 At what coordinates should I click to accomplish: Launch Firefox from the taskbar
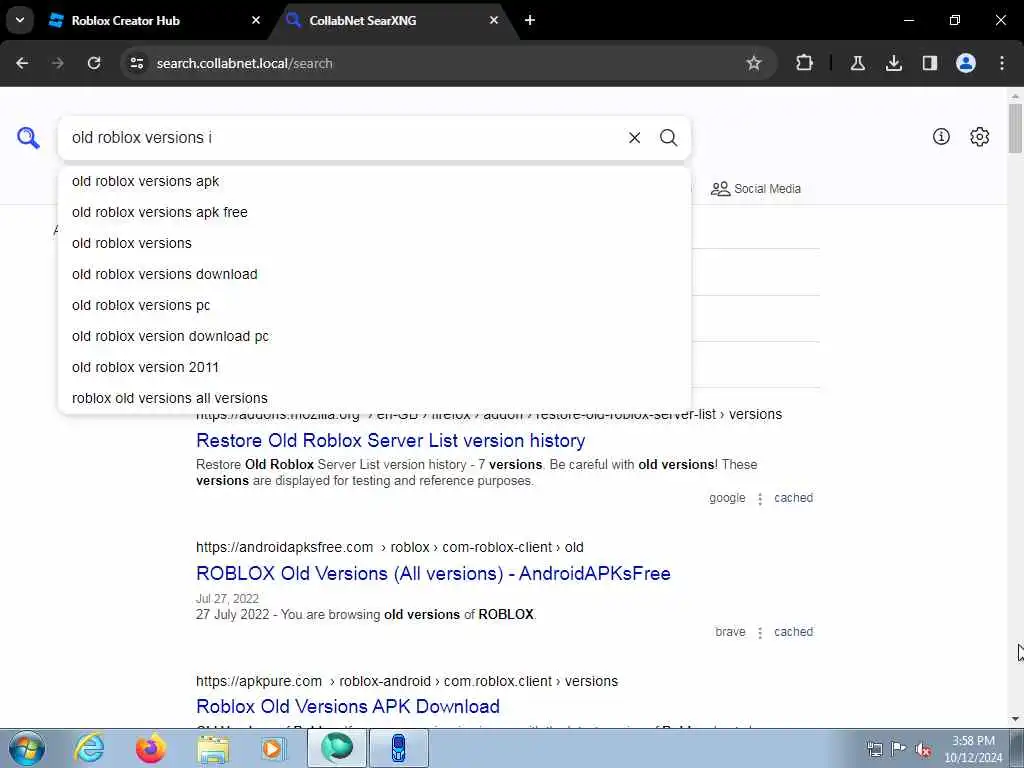(150, 748)
